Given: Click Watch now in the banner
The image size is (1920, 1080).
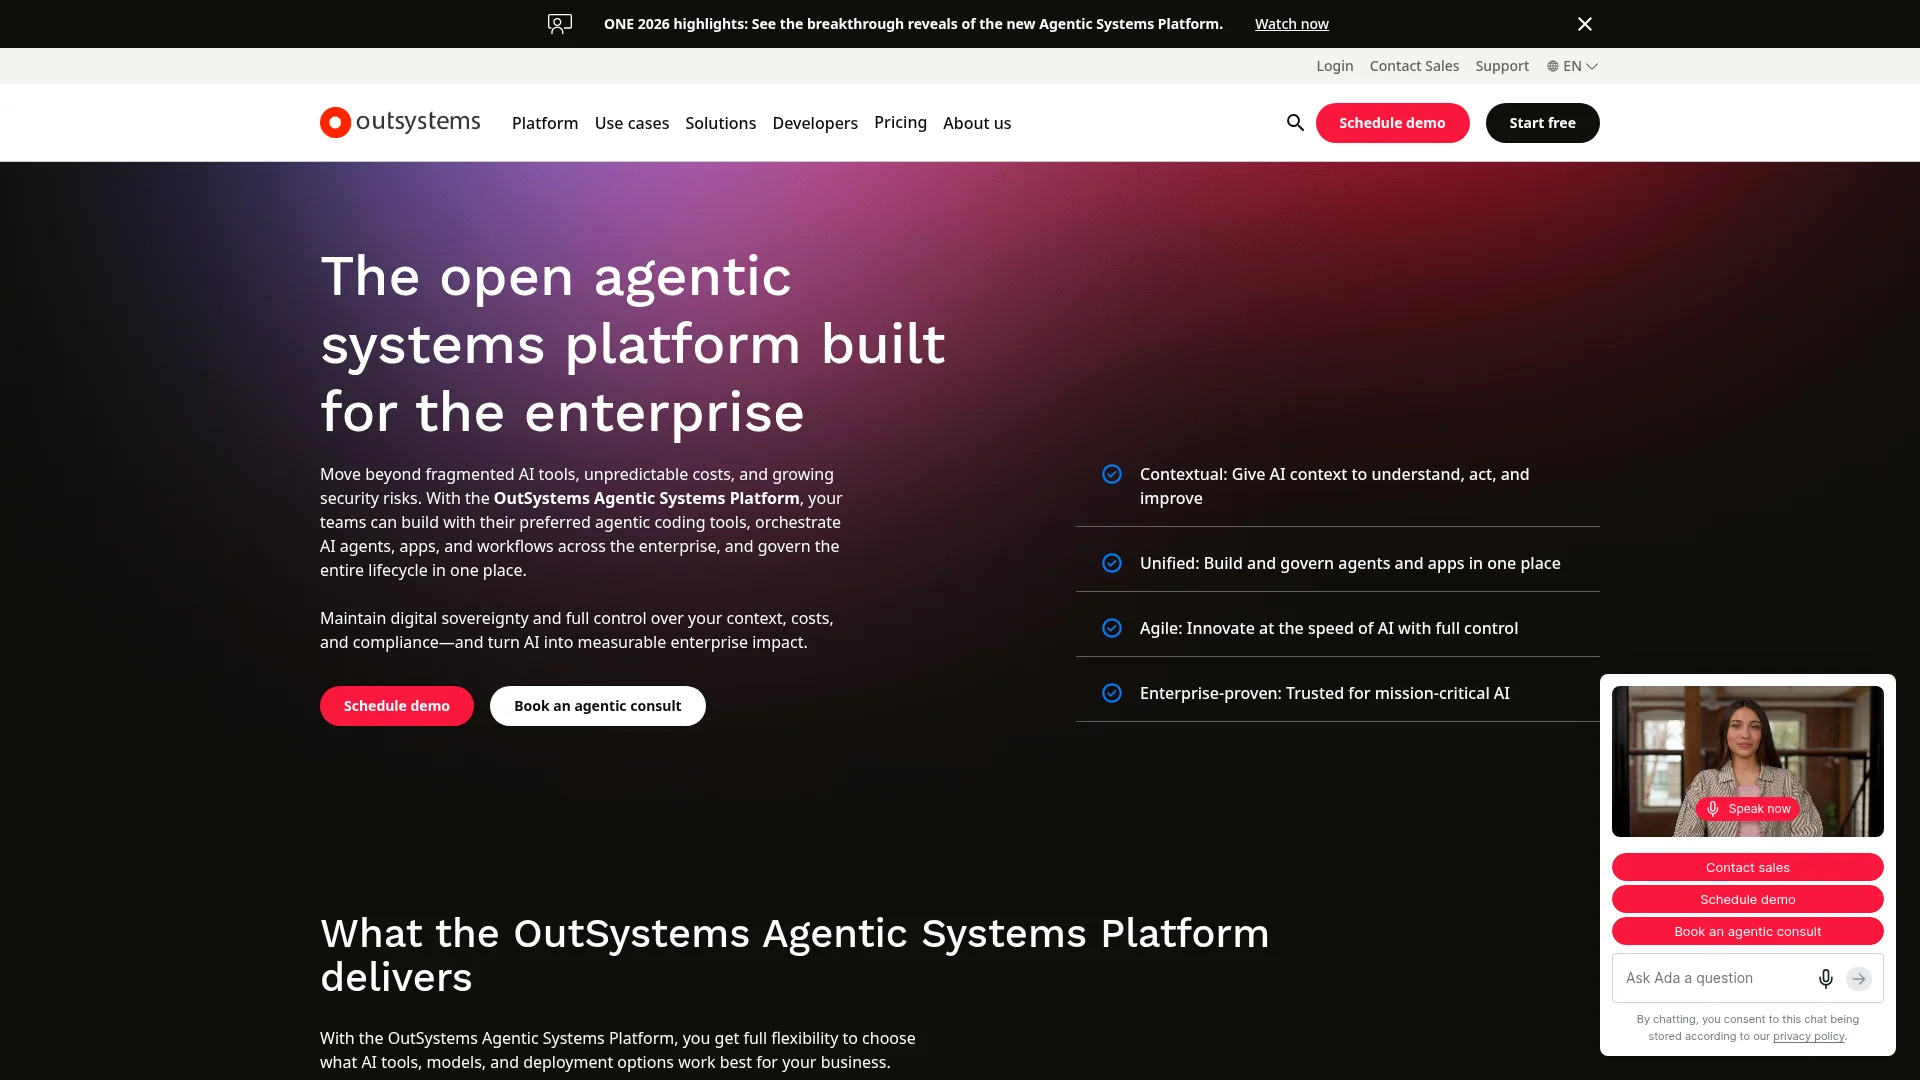Looking at the screenshot, I should click(x=1292, y=24).
